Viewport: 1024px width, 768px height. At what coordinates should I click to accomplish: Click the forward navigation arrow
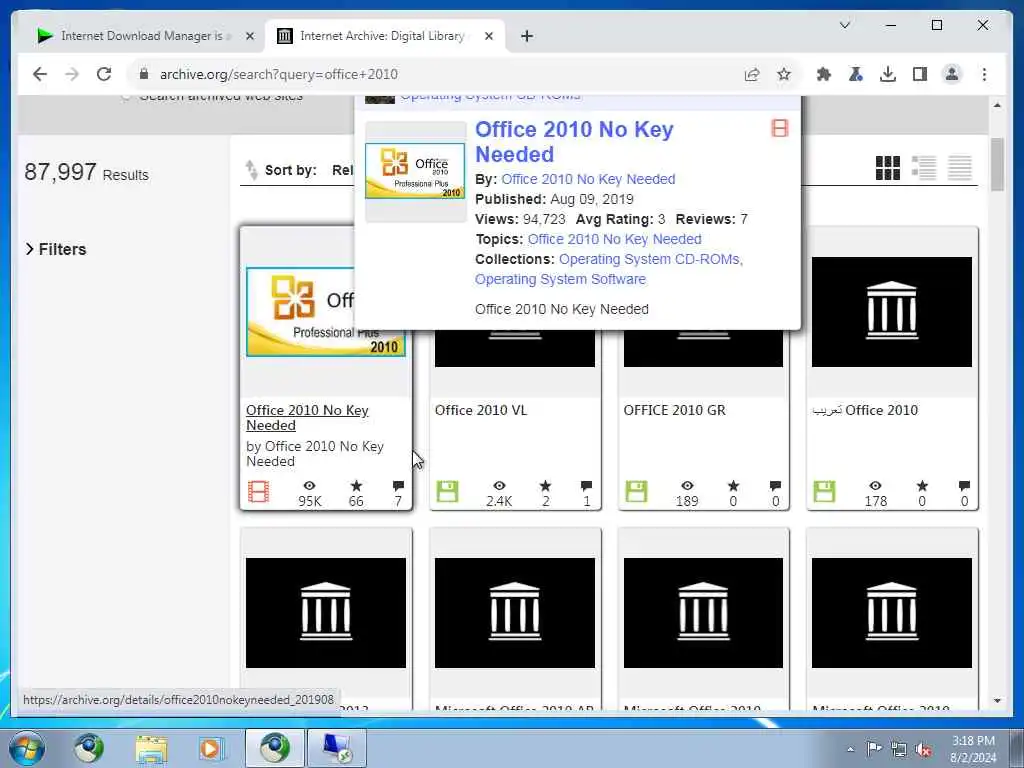click(72, 74)
